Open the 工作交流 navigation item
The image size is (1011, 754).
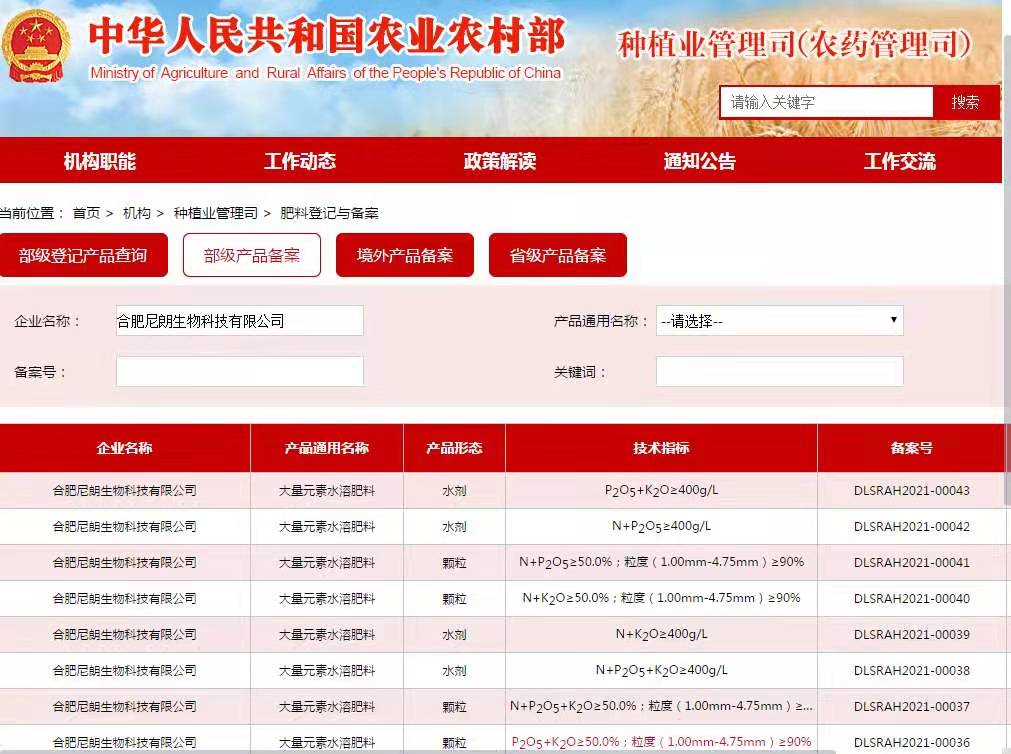(900, 161)
